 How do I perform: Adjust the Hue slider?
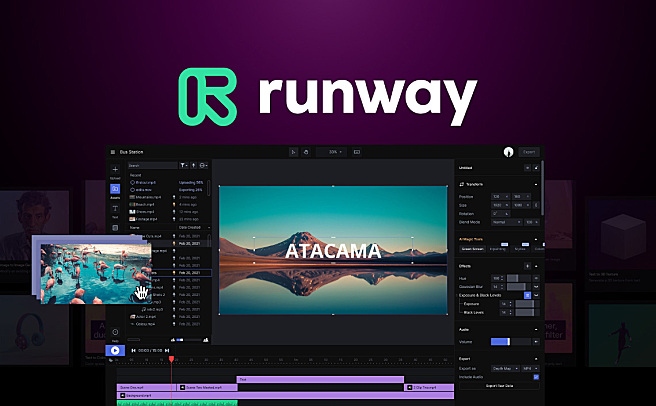click(519, 278)
